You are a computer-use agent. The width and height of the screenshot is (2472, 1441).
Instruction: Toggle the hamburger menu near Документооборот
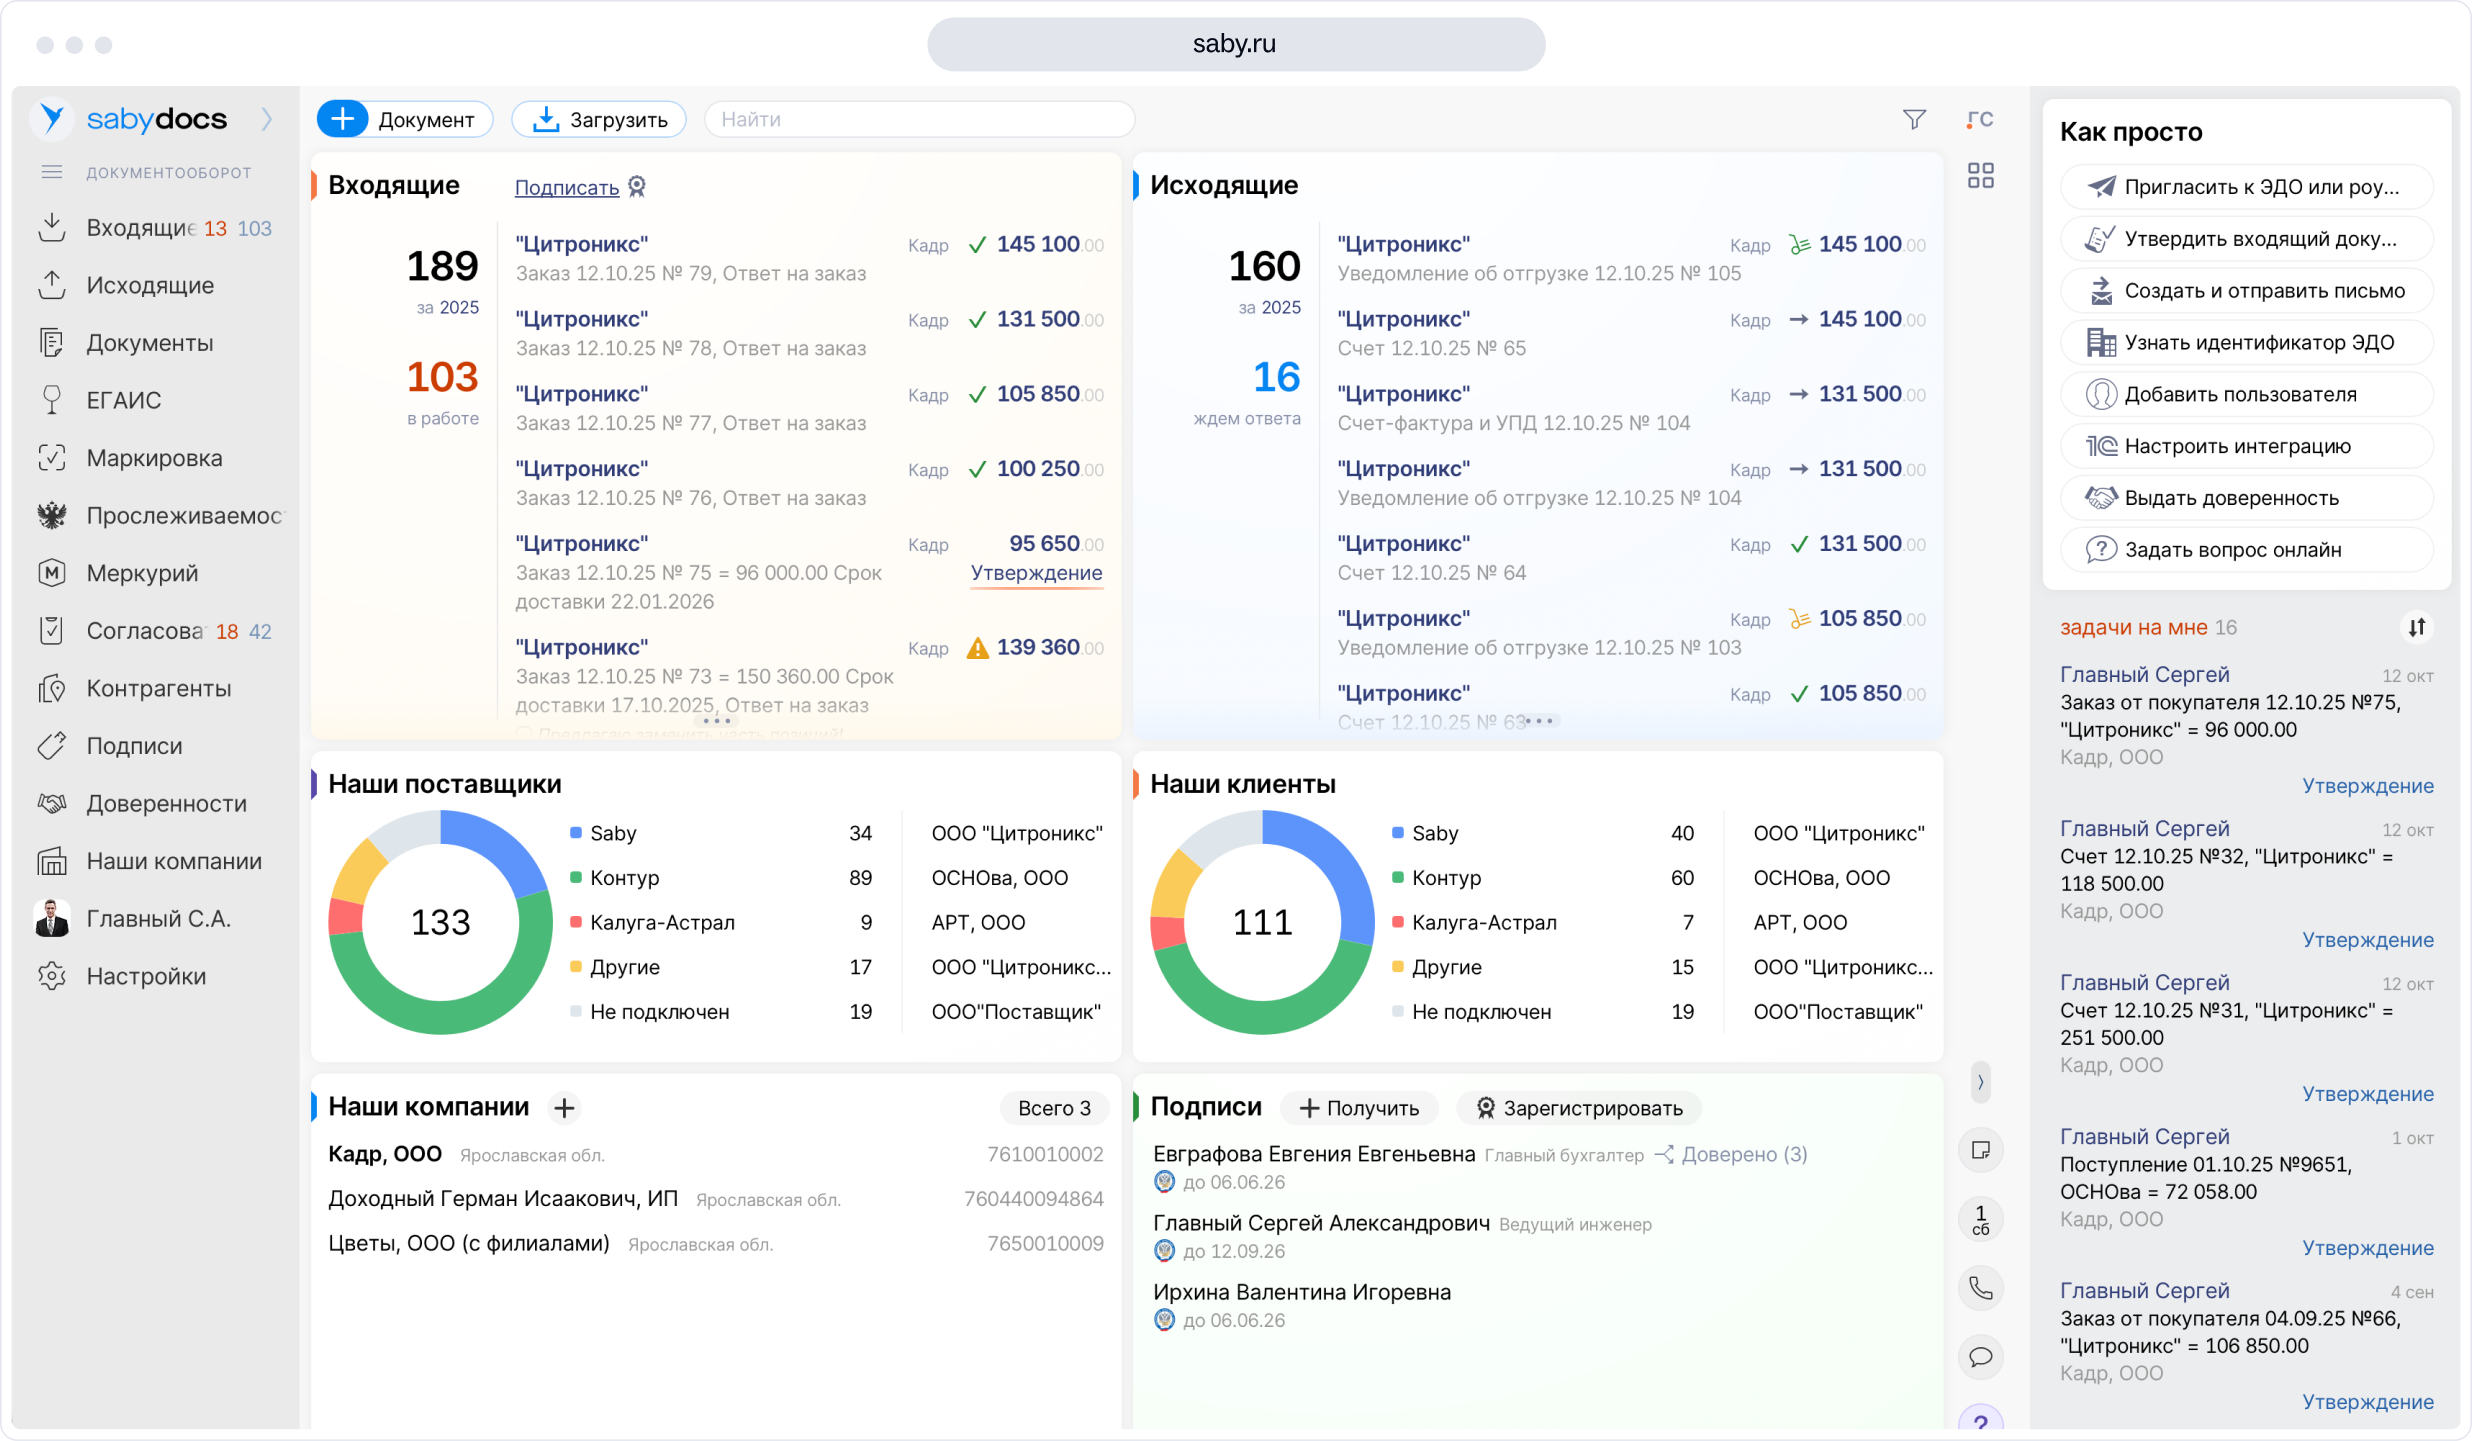pyautogui.click(x=52, y=172)
